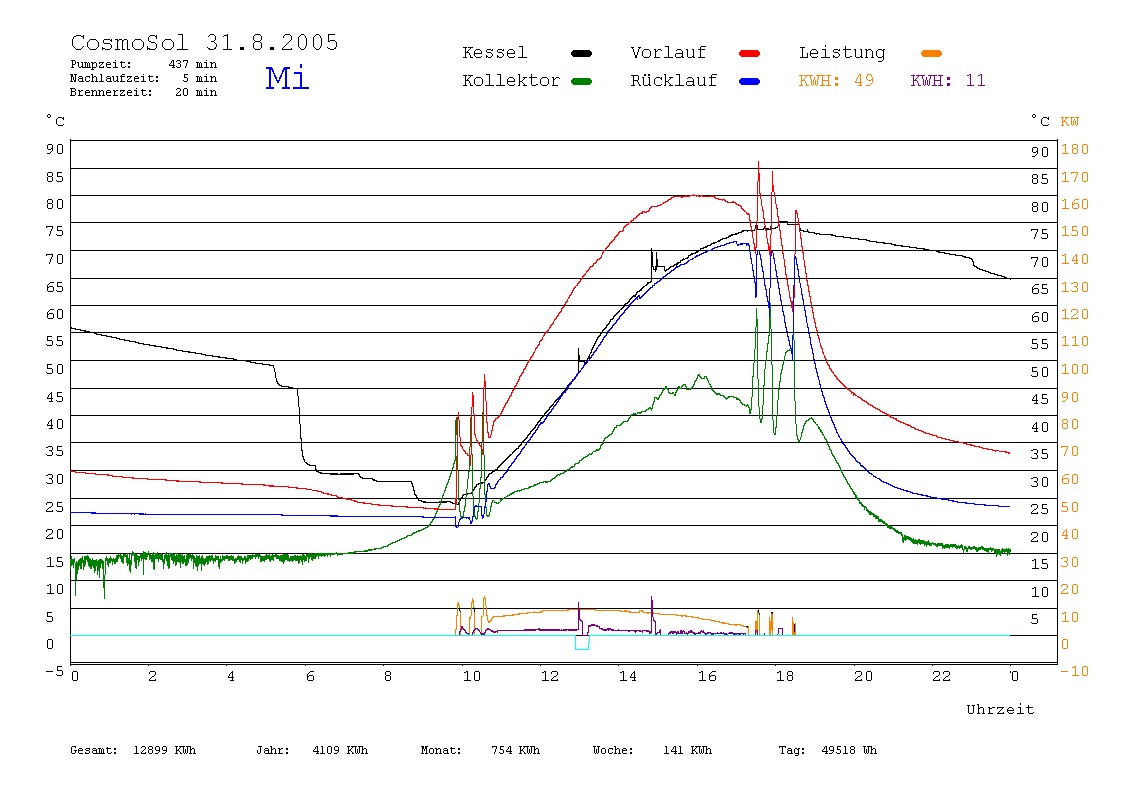Click the orange "KW" axis unit label
Screen dimensions: 1148x812
1069,122
